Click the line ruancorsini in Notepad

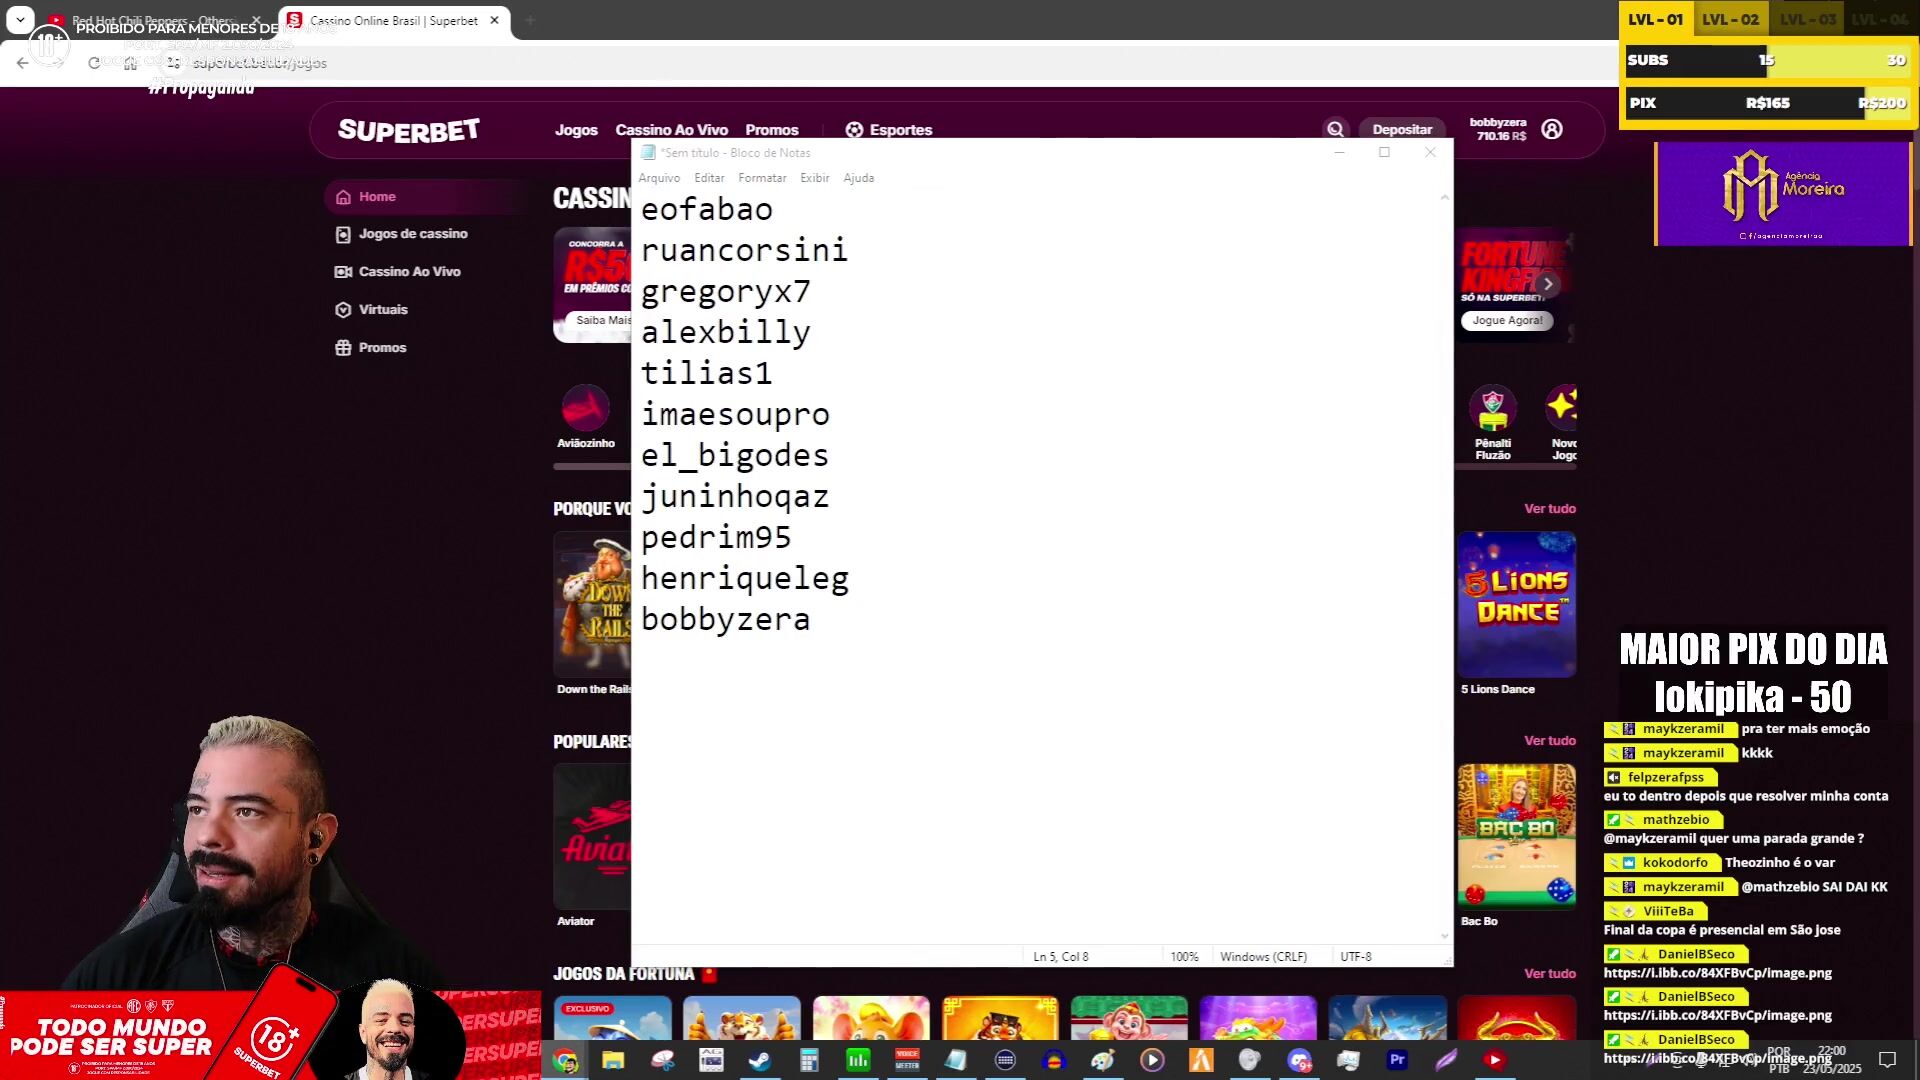744,251
